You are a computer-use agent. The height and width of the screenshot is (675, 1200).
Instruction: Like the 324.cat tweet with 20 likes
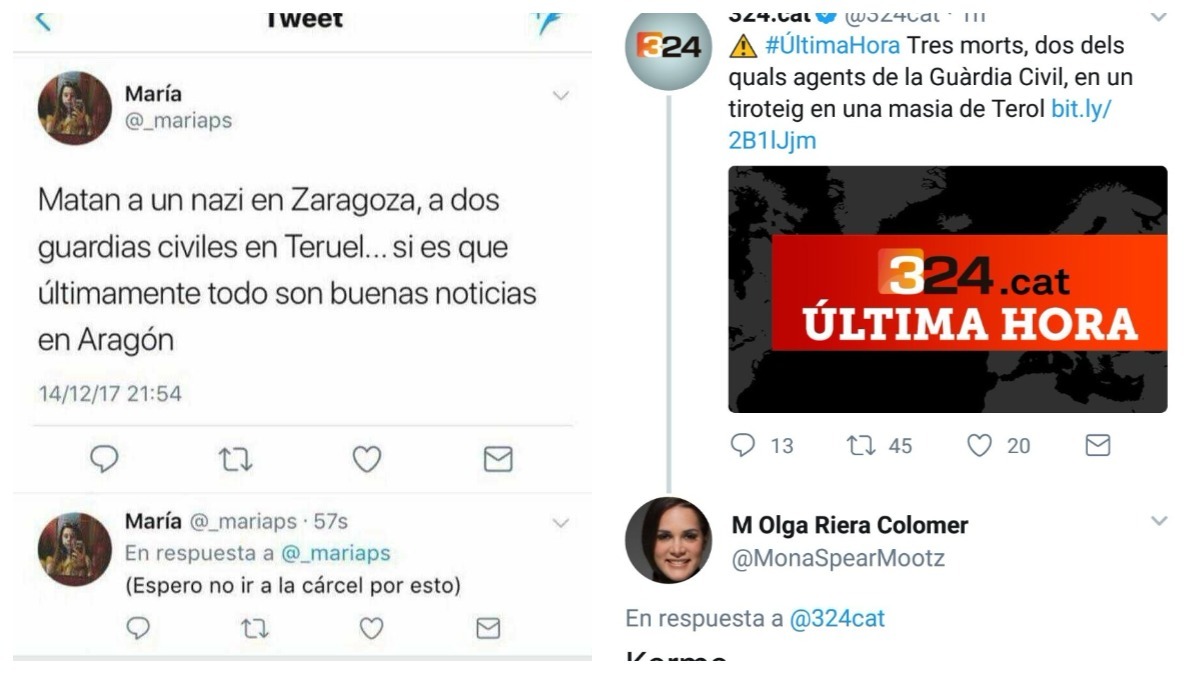point(979,445)
